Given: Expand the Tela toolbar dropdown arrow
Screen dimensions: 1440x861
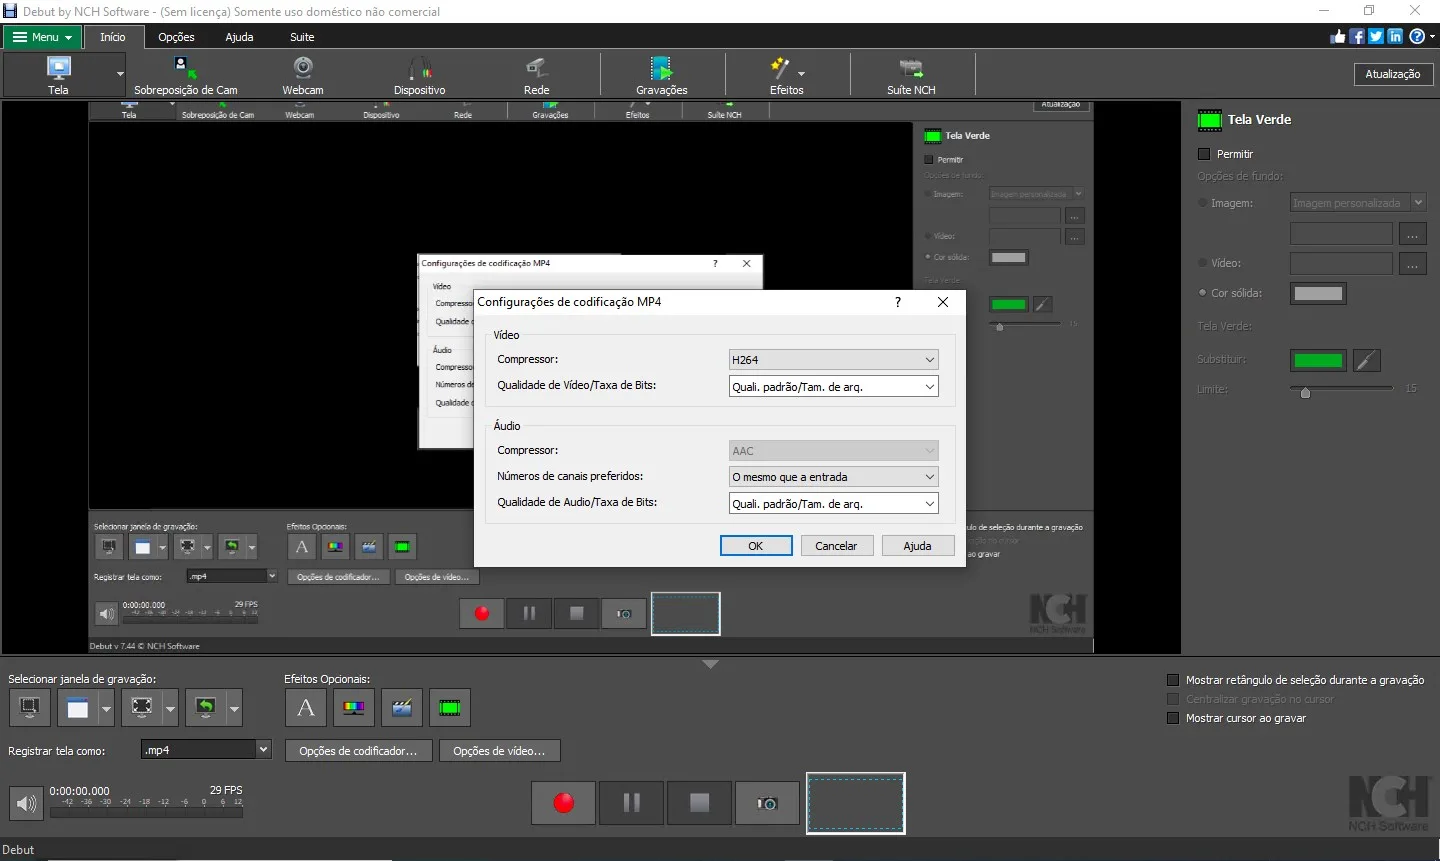Looking at the screenshot, I should 120,75.
